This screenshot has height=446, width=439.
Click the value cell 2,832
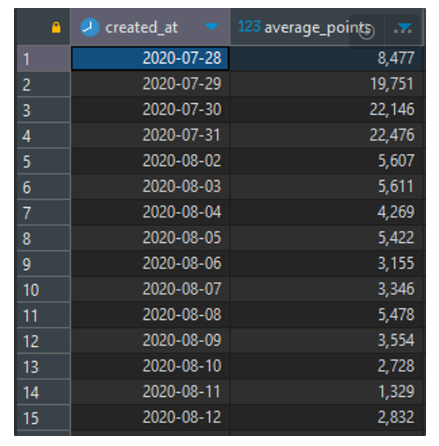coord(327,418)
